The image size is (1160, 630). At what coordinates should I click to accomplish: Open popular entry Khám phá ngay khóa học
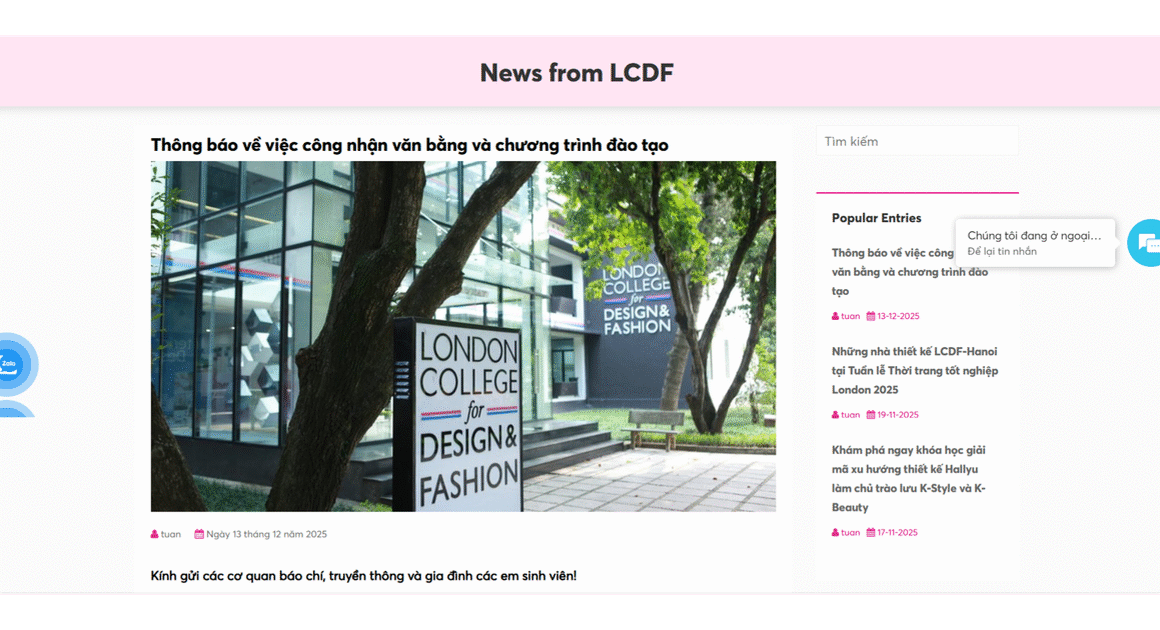(909, 478)
